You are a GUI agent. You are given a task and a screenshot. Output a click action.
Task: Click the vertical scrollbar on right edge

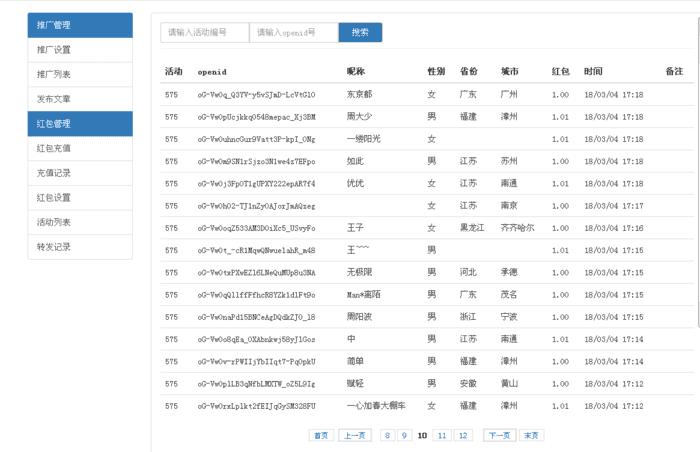[698, 172]
